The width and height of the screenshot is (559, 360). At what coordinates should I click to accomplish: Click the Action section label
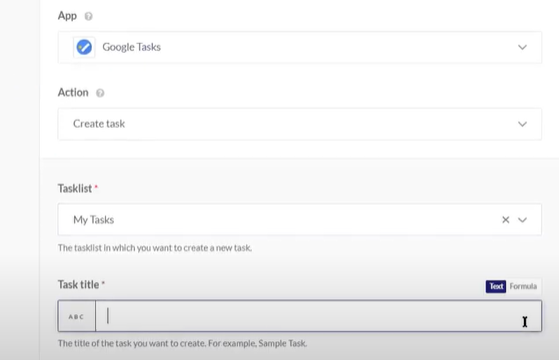point(73,92)
